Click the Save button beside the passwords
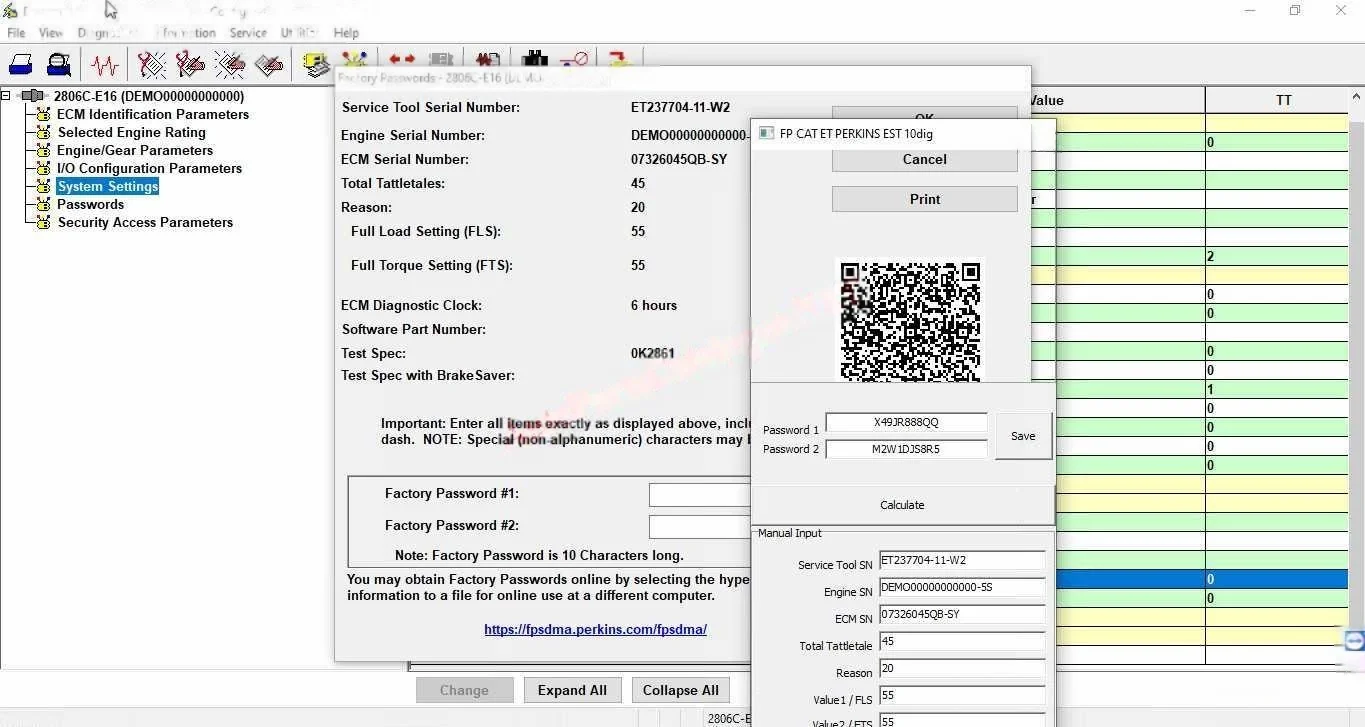 (1022, 436)
